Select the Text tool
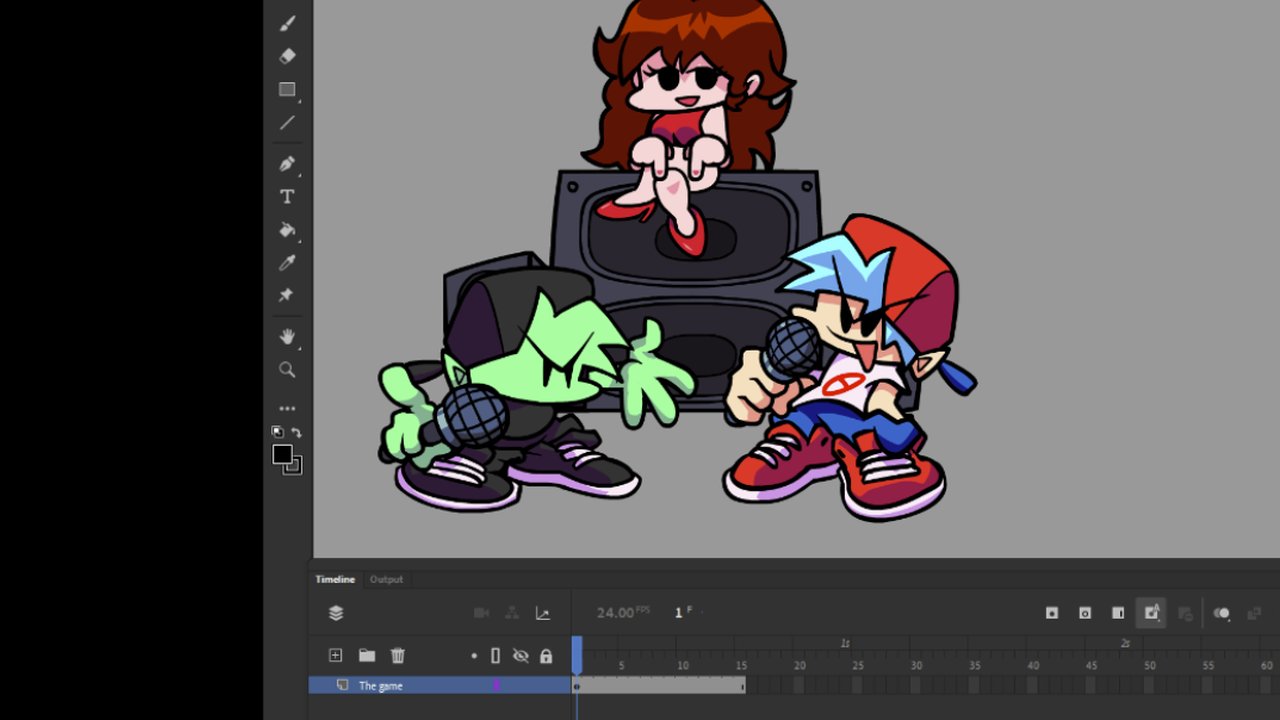 [x=287, y=197]
